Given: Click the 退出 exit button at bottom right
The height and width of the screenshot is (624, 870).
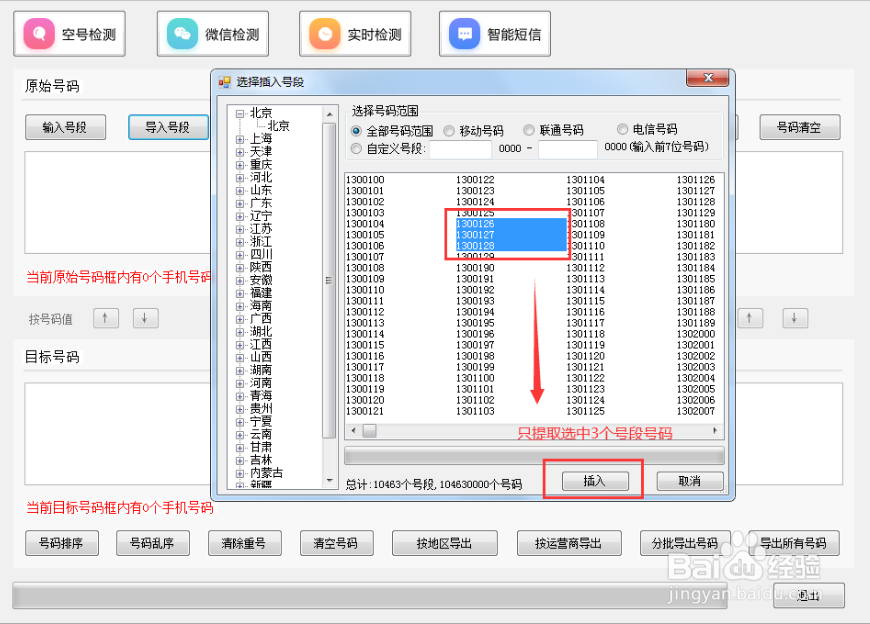Looking at the screenshot, I should [809, 595].
